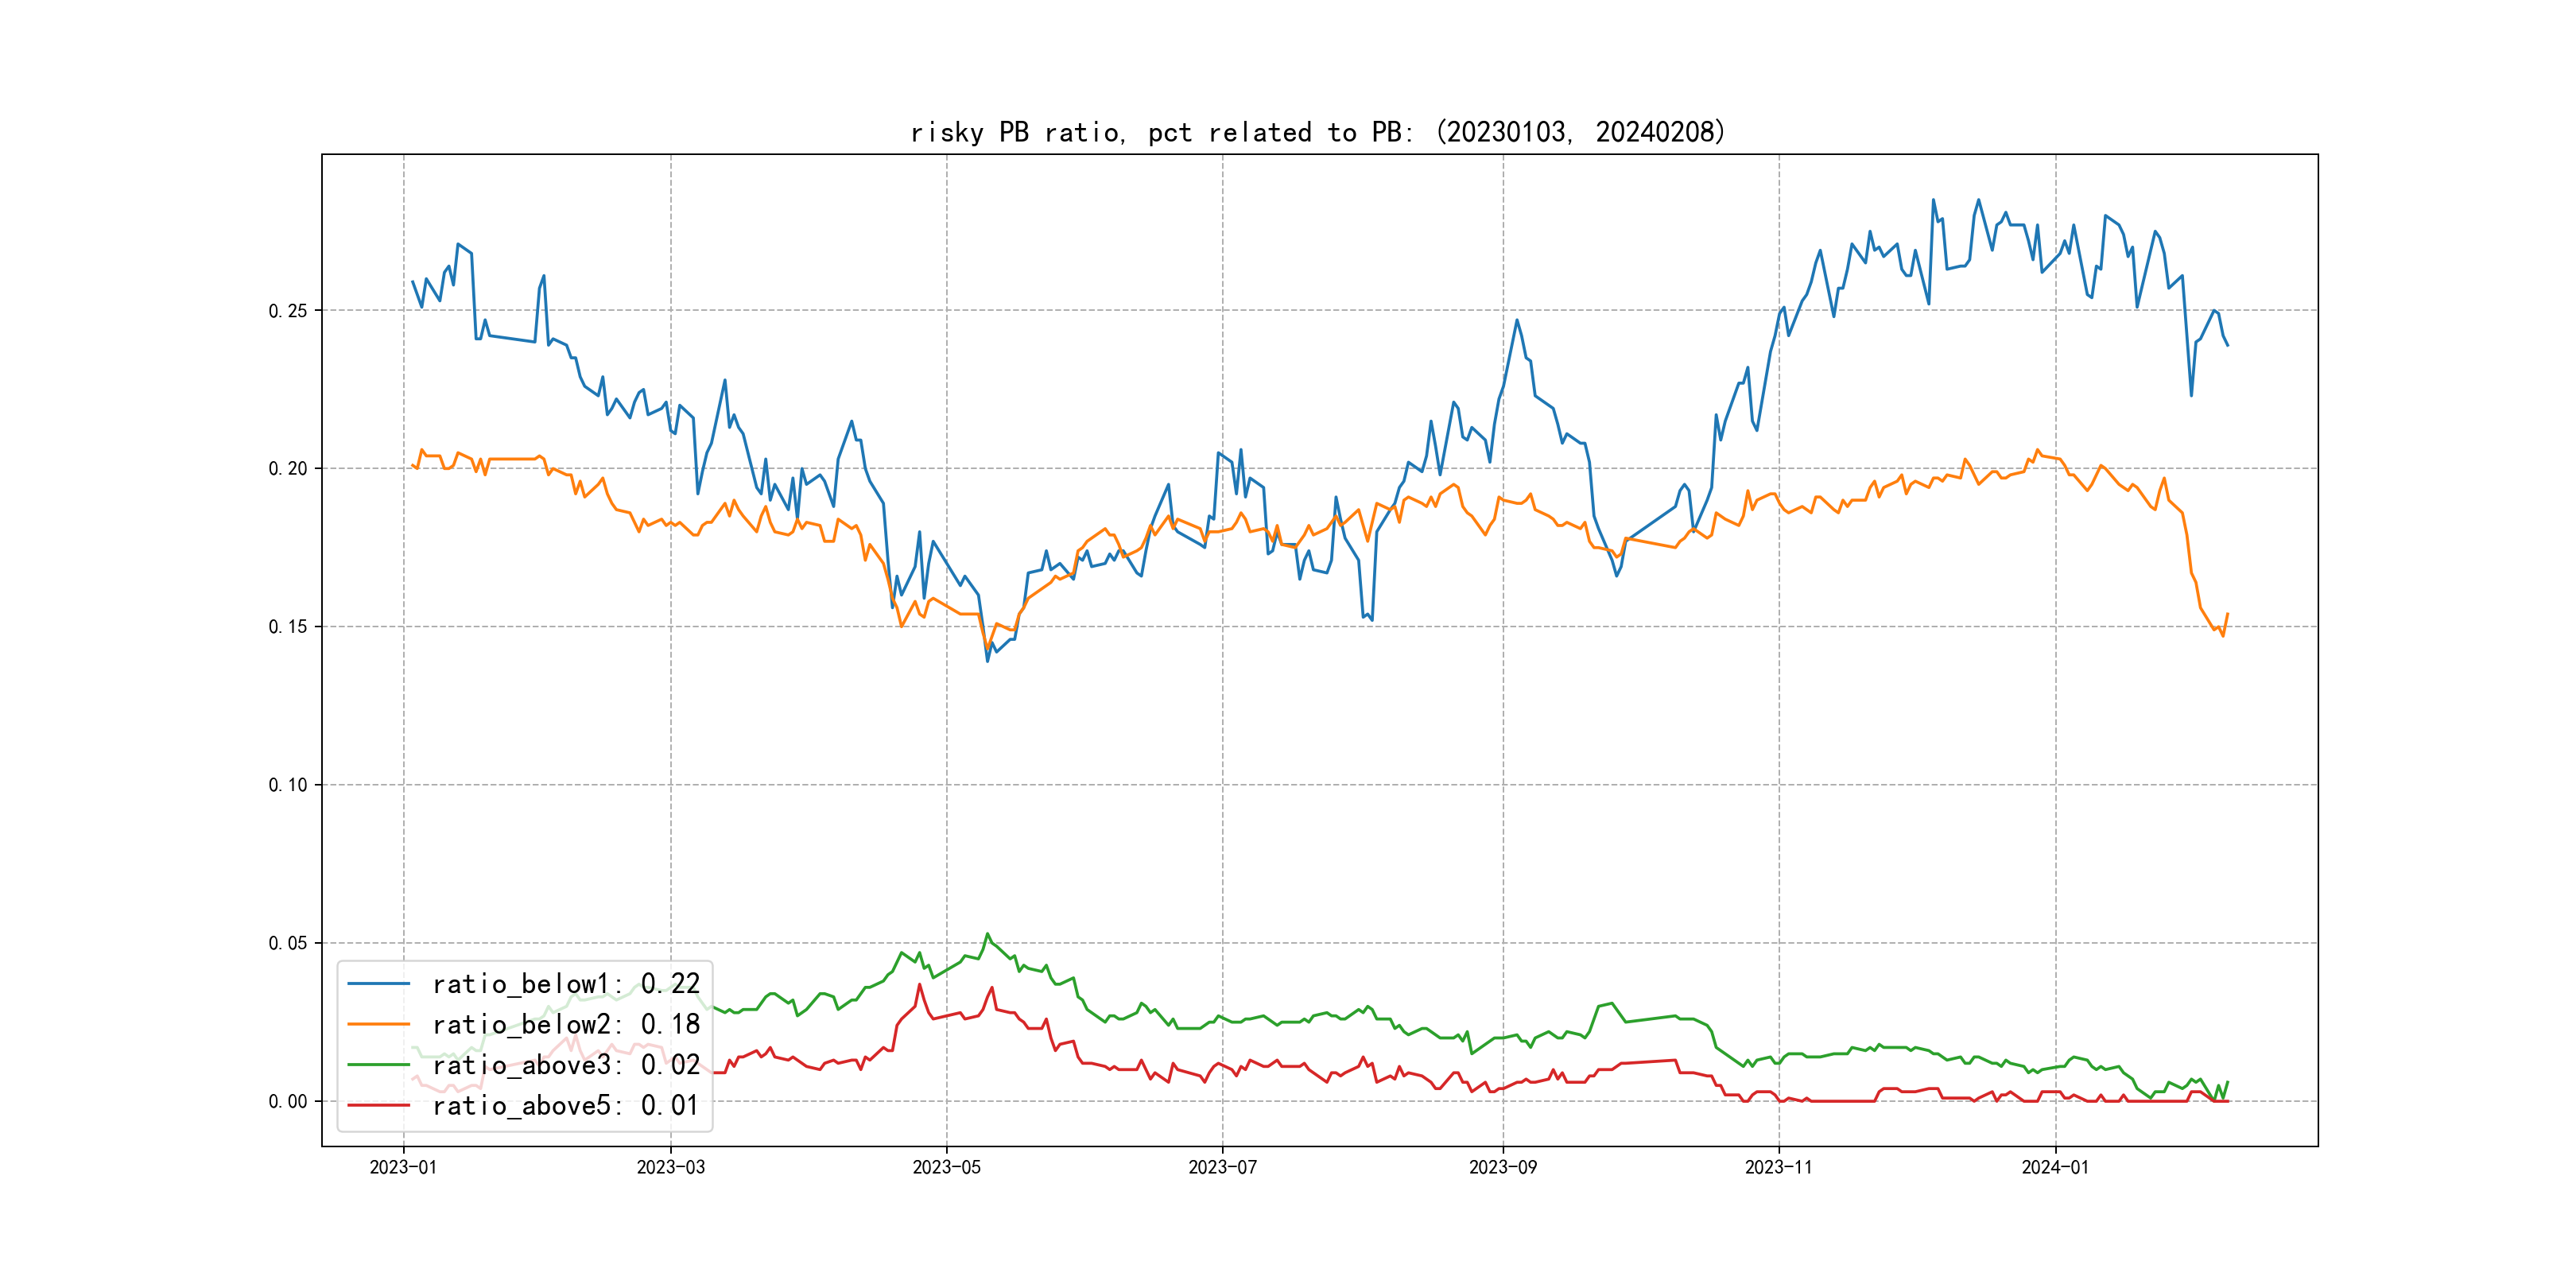Screen dimensions: 2576x1288
Task: Select the 'ratio_above5: 0.01' legend label
Action: [x=565, y=1105]
